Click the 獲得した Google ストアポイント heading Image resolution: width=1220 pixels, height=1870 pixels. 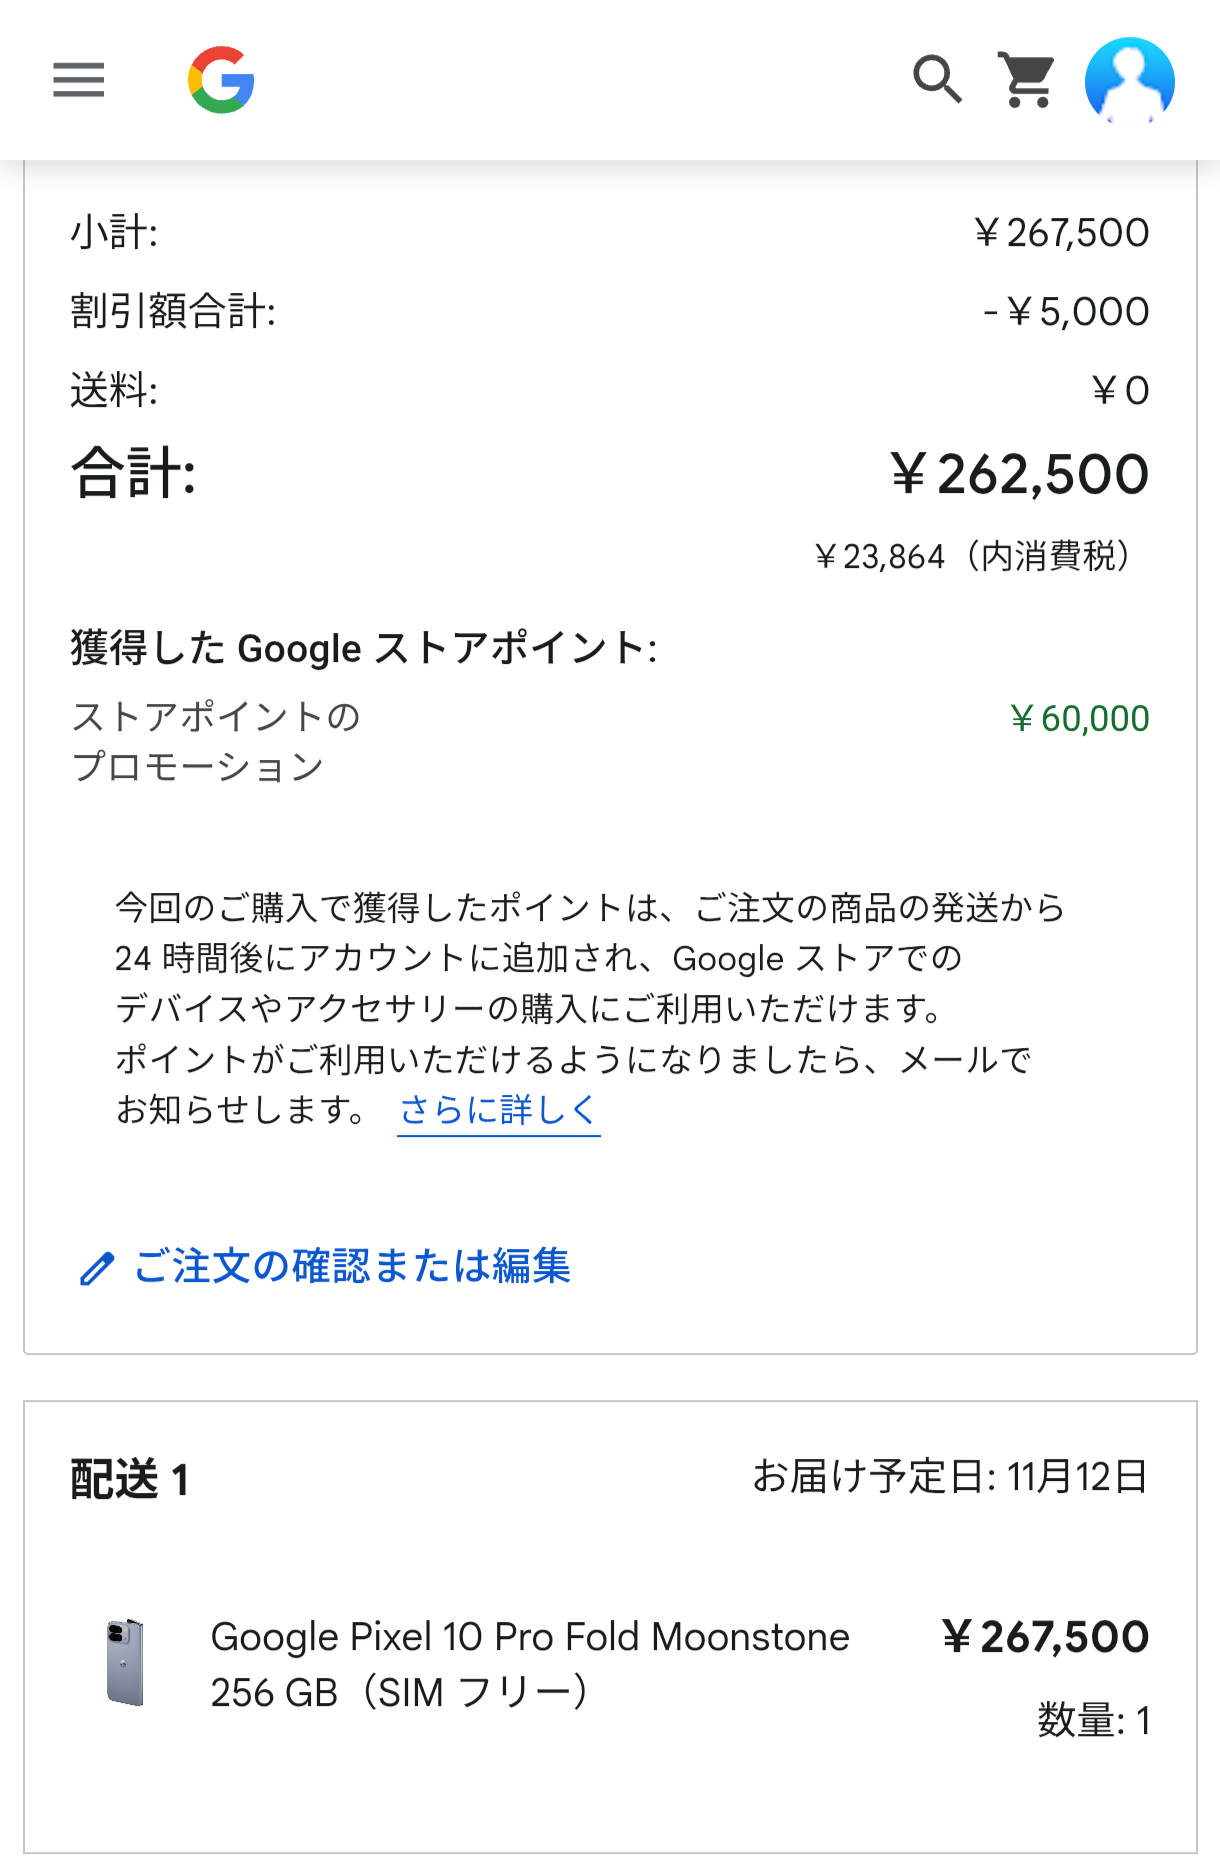coord(364,648)
